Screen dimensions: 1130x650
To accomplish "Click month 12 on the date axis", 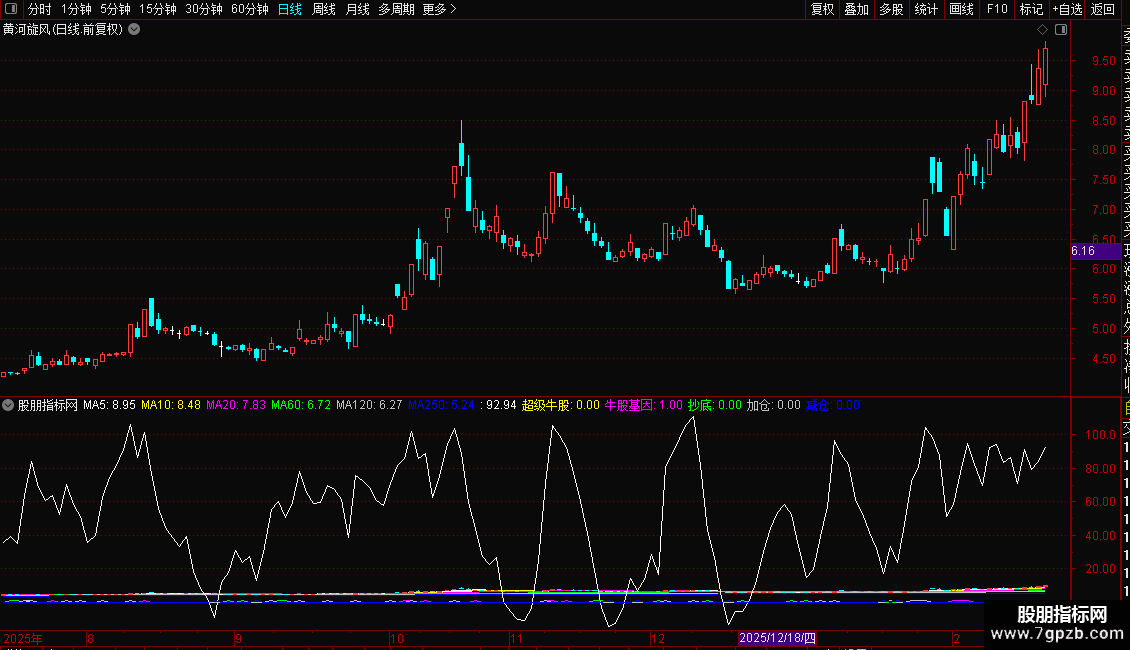I will point(657,638).
